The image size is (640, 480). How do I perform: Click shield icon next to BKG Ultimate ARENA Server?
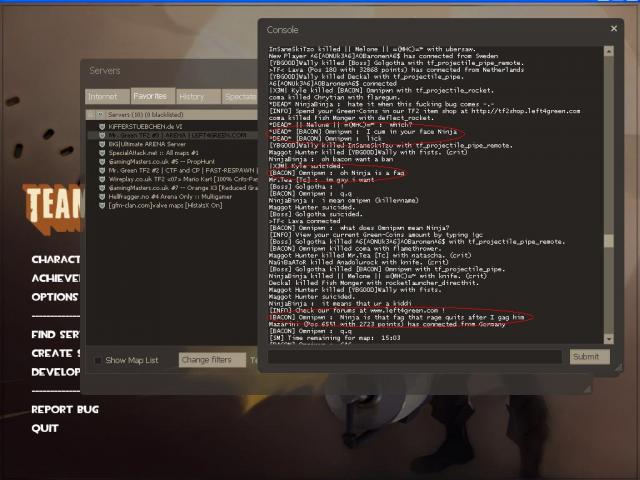pyautogui.click(x=101, y=144)
